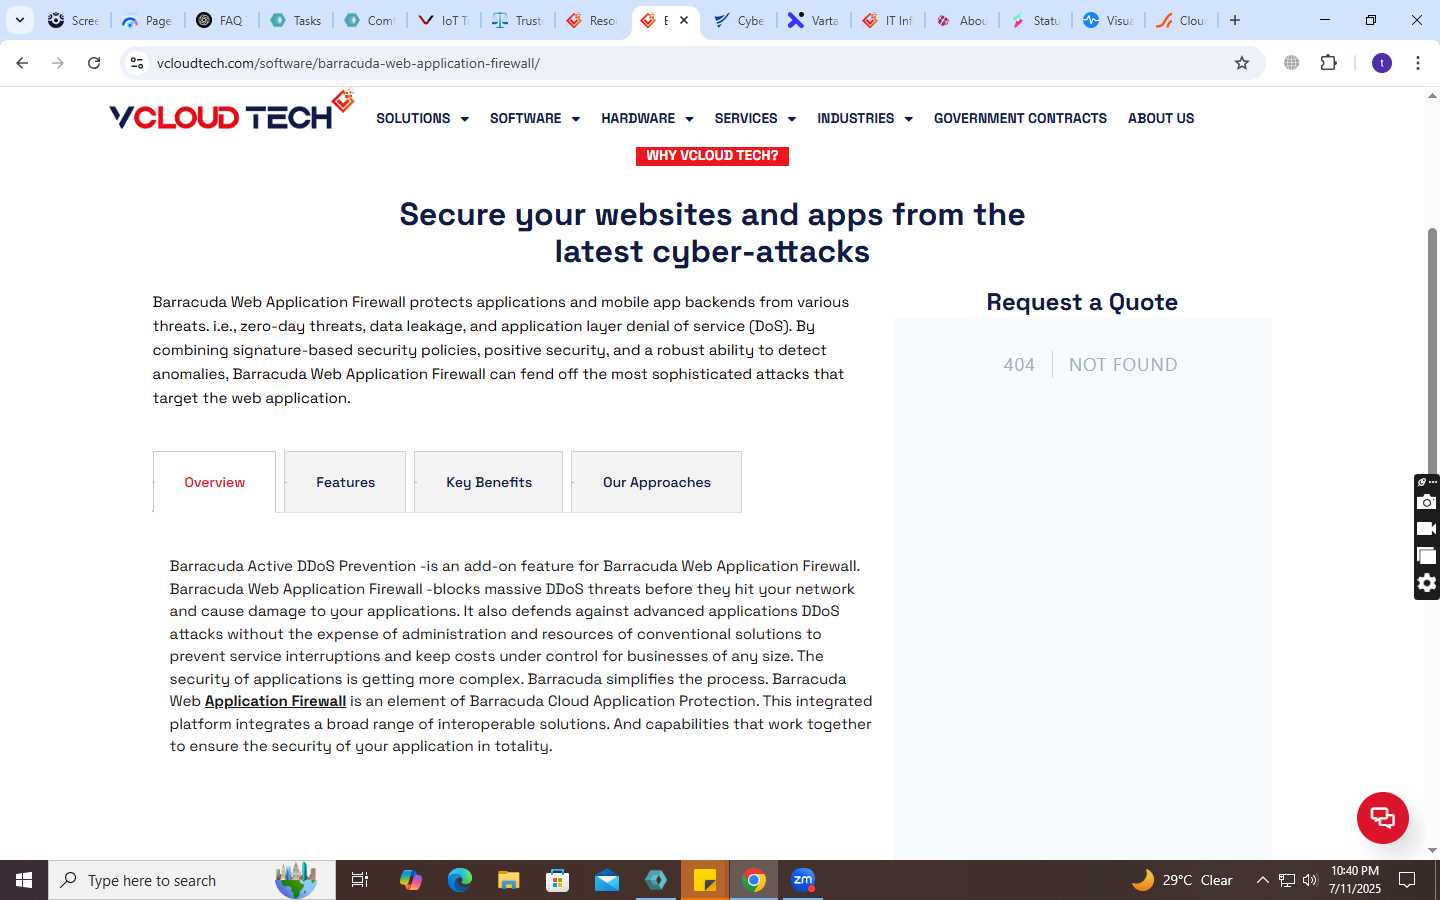The image size is (1440, 900).
Task: Click the gallery icon in side widget
Action: [1427, 556]
